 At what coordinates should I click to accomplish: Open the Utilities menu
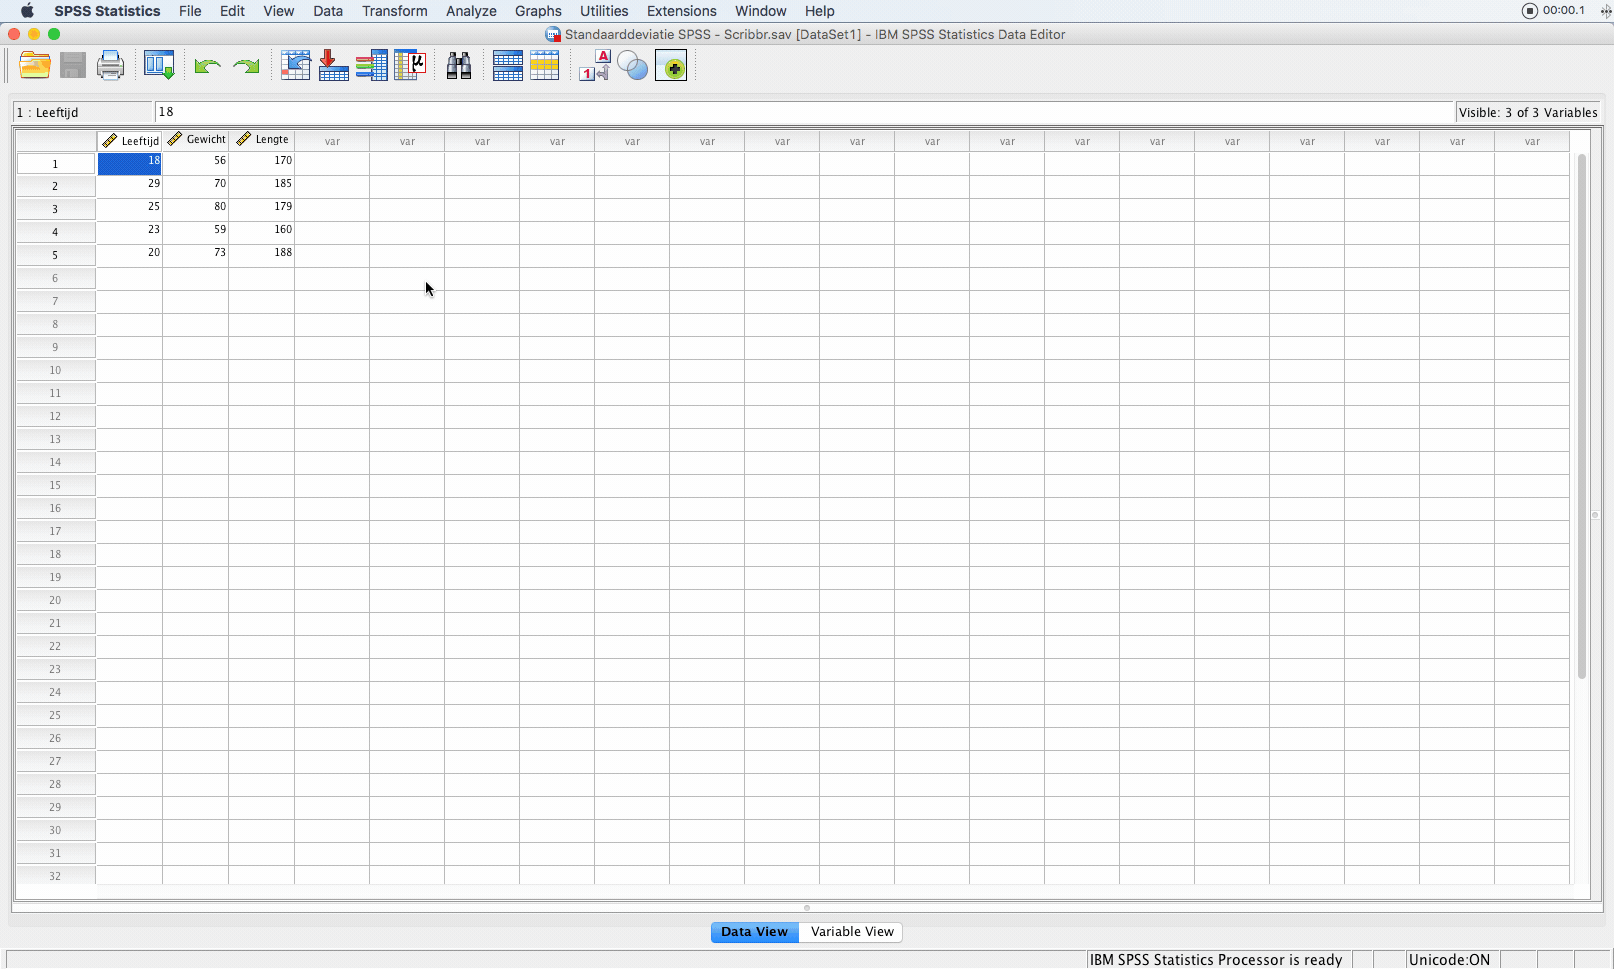click(x=604, y=11)
